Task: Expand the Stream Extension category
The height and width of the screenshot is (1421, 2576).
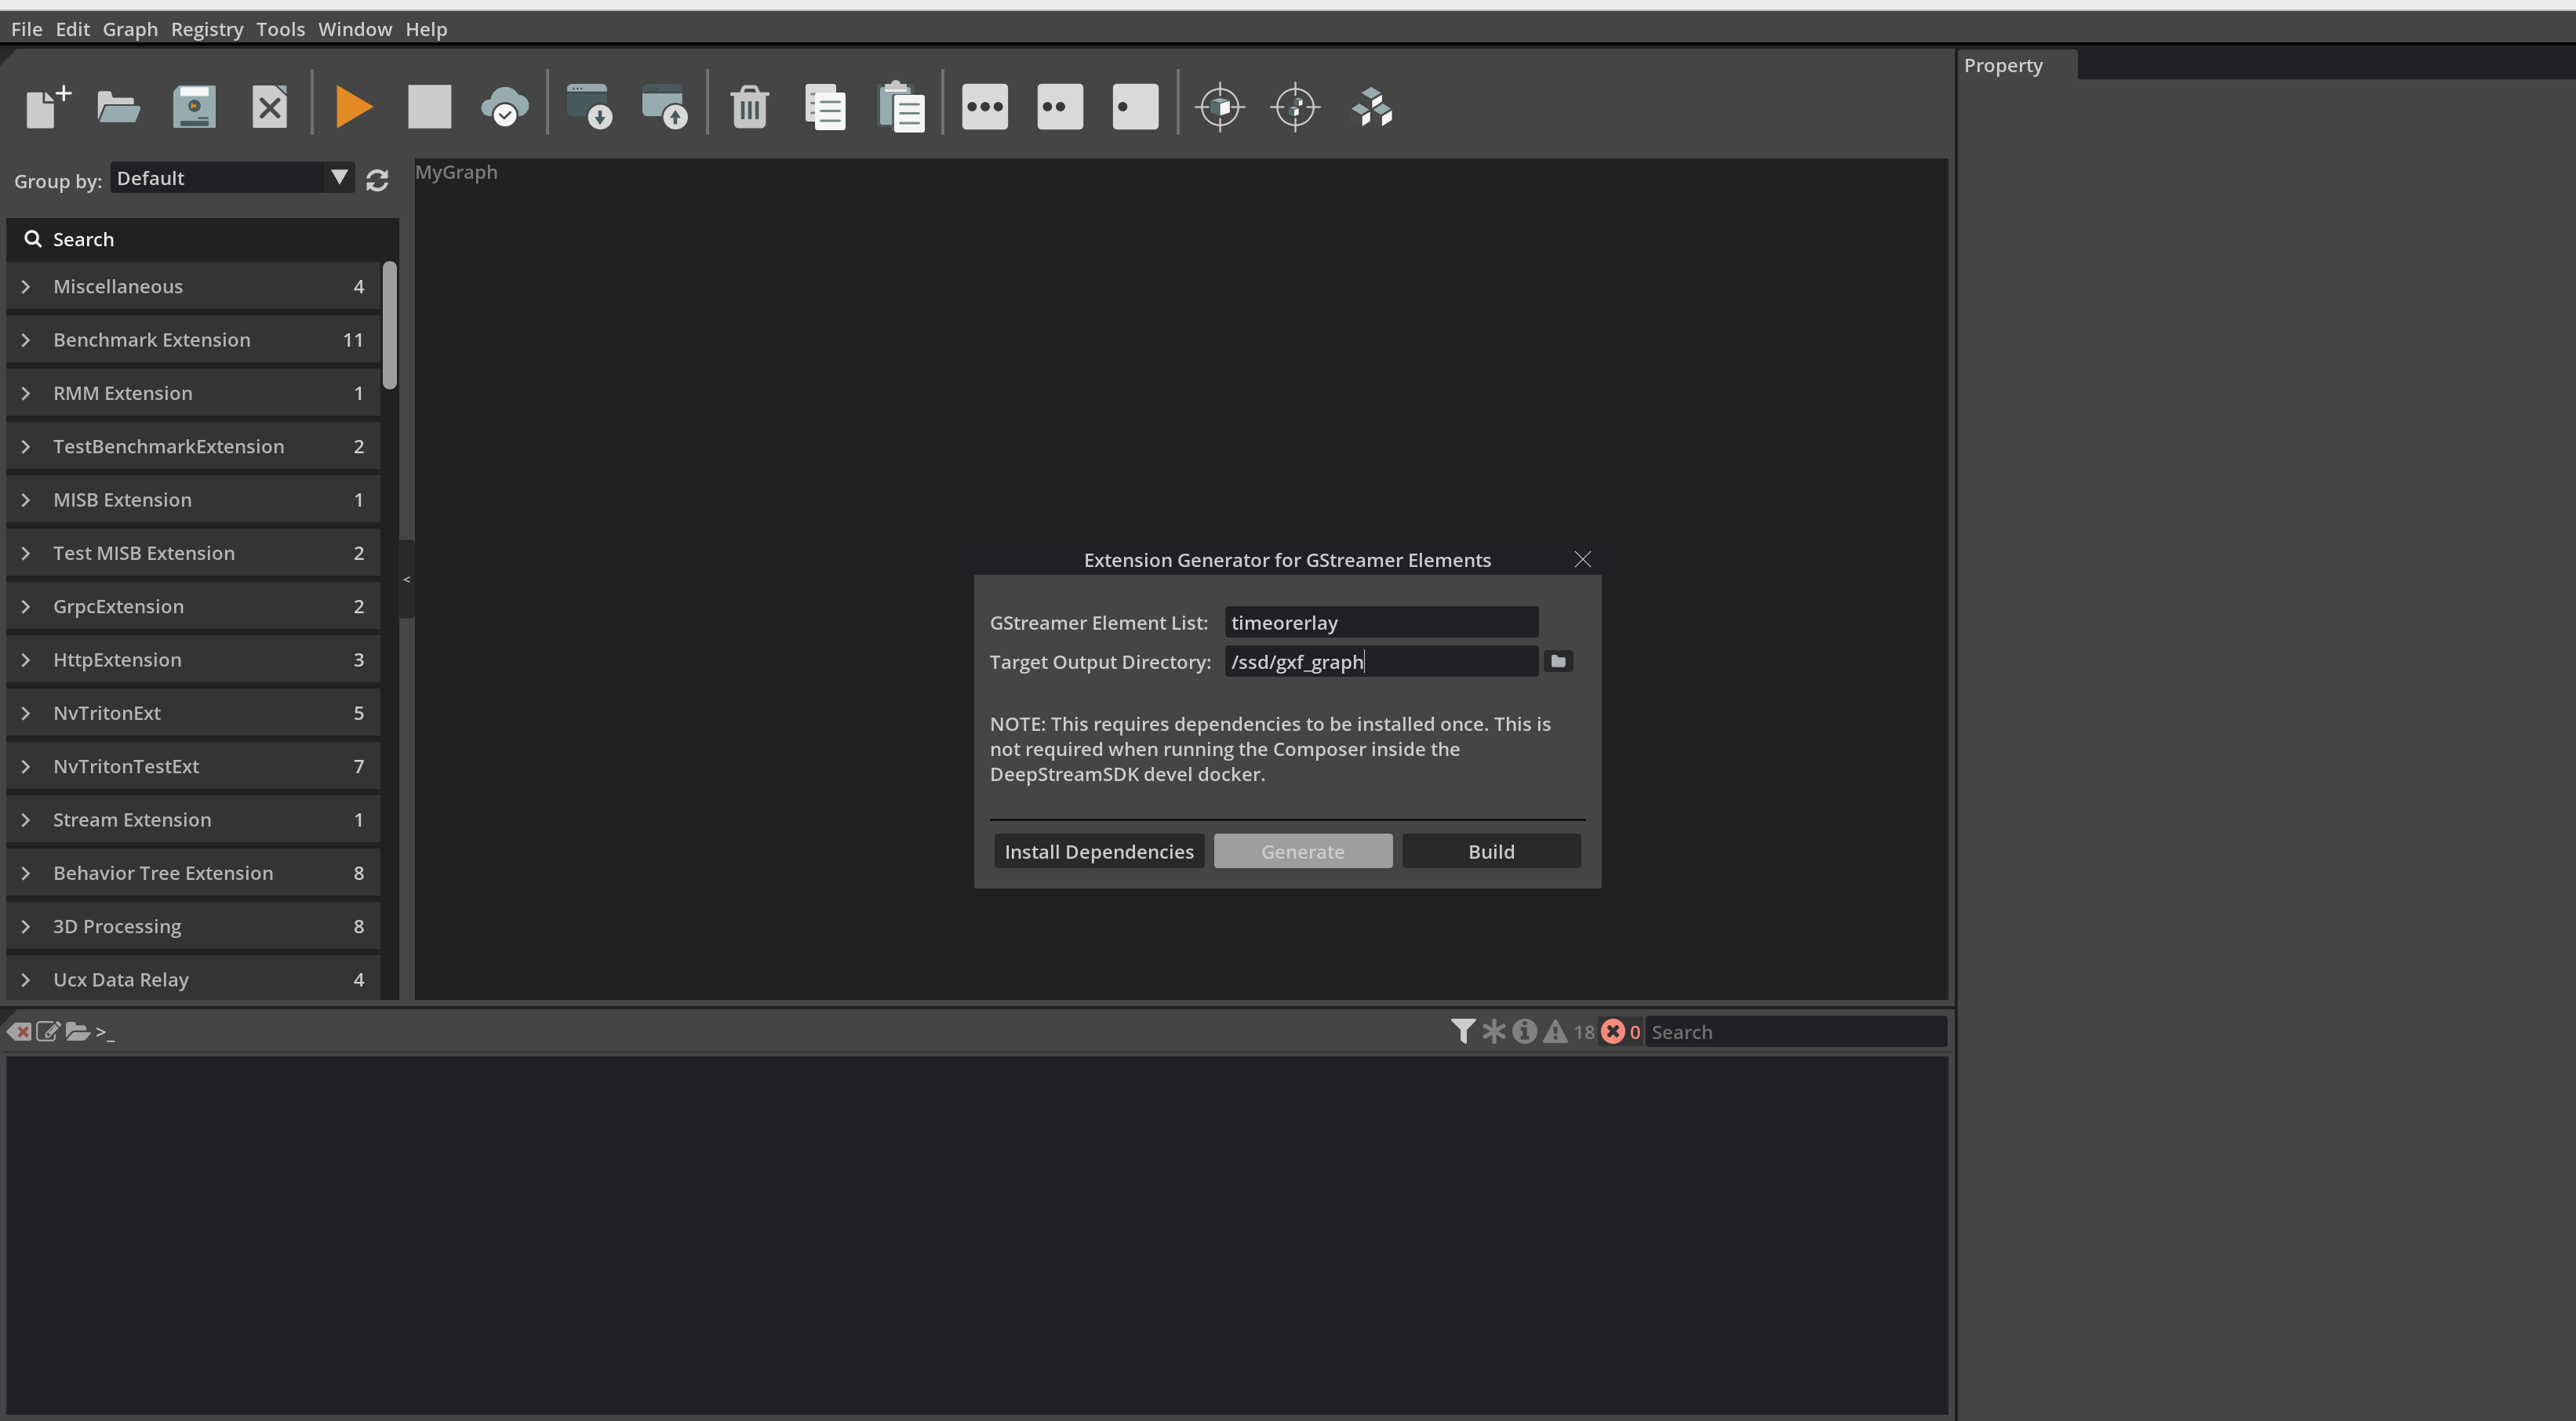Action: (x=193, y=820)
